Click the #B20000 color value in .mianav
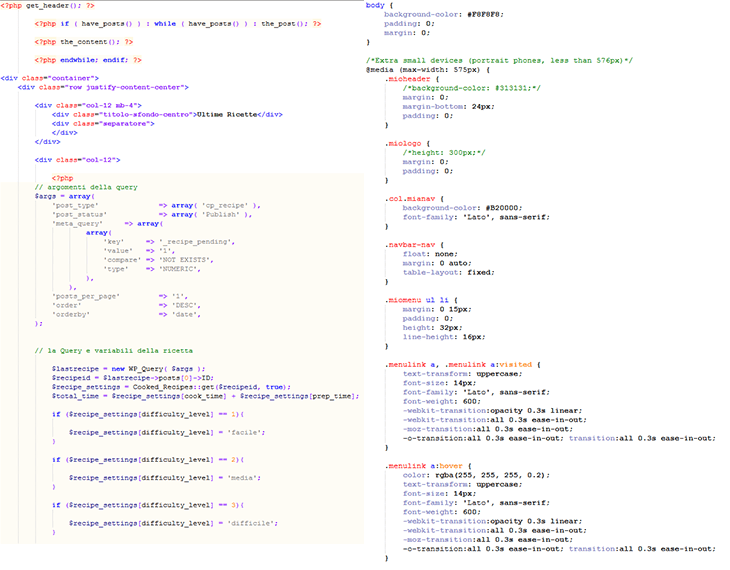This screenshot has width=730, height=570. pyautogui.click(x=504, y=207)
